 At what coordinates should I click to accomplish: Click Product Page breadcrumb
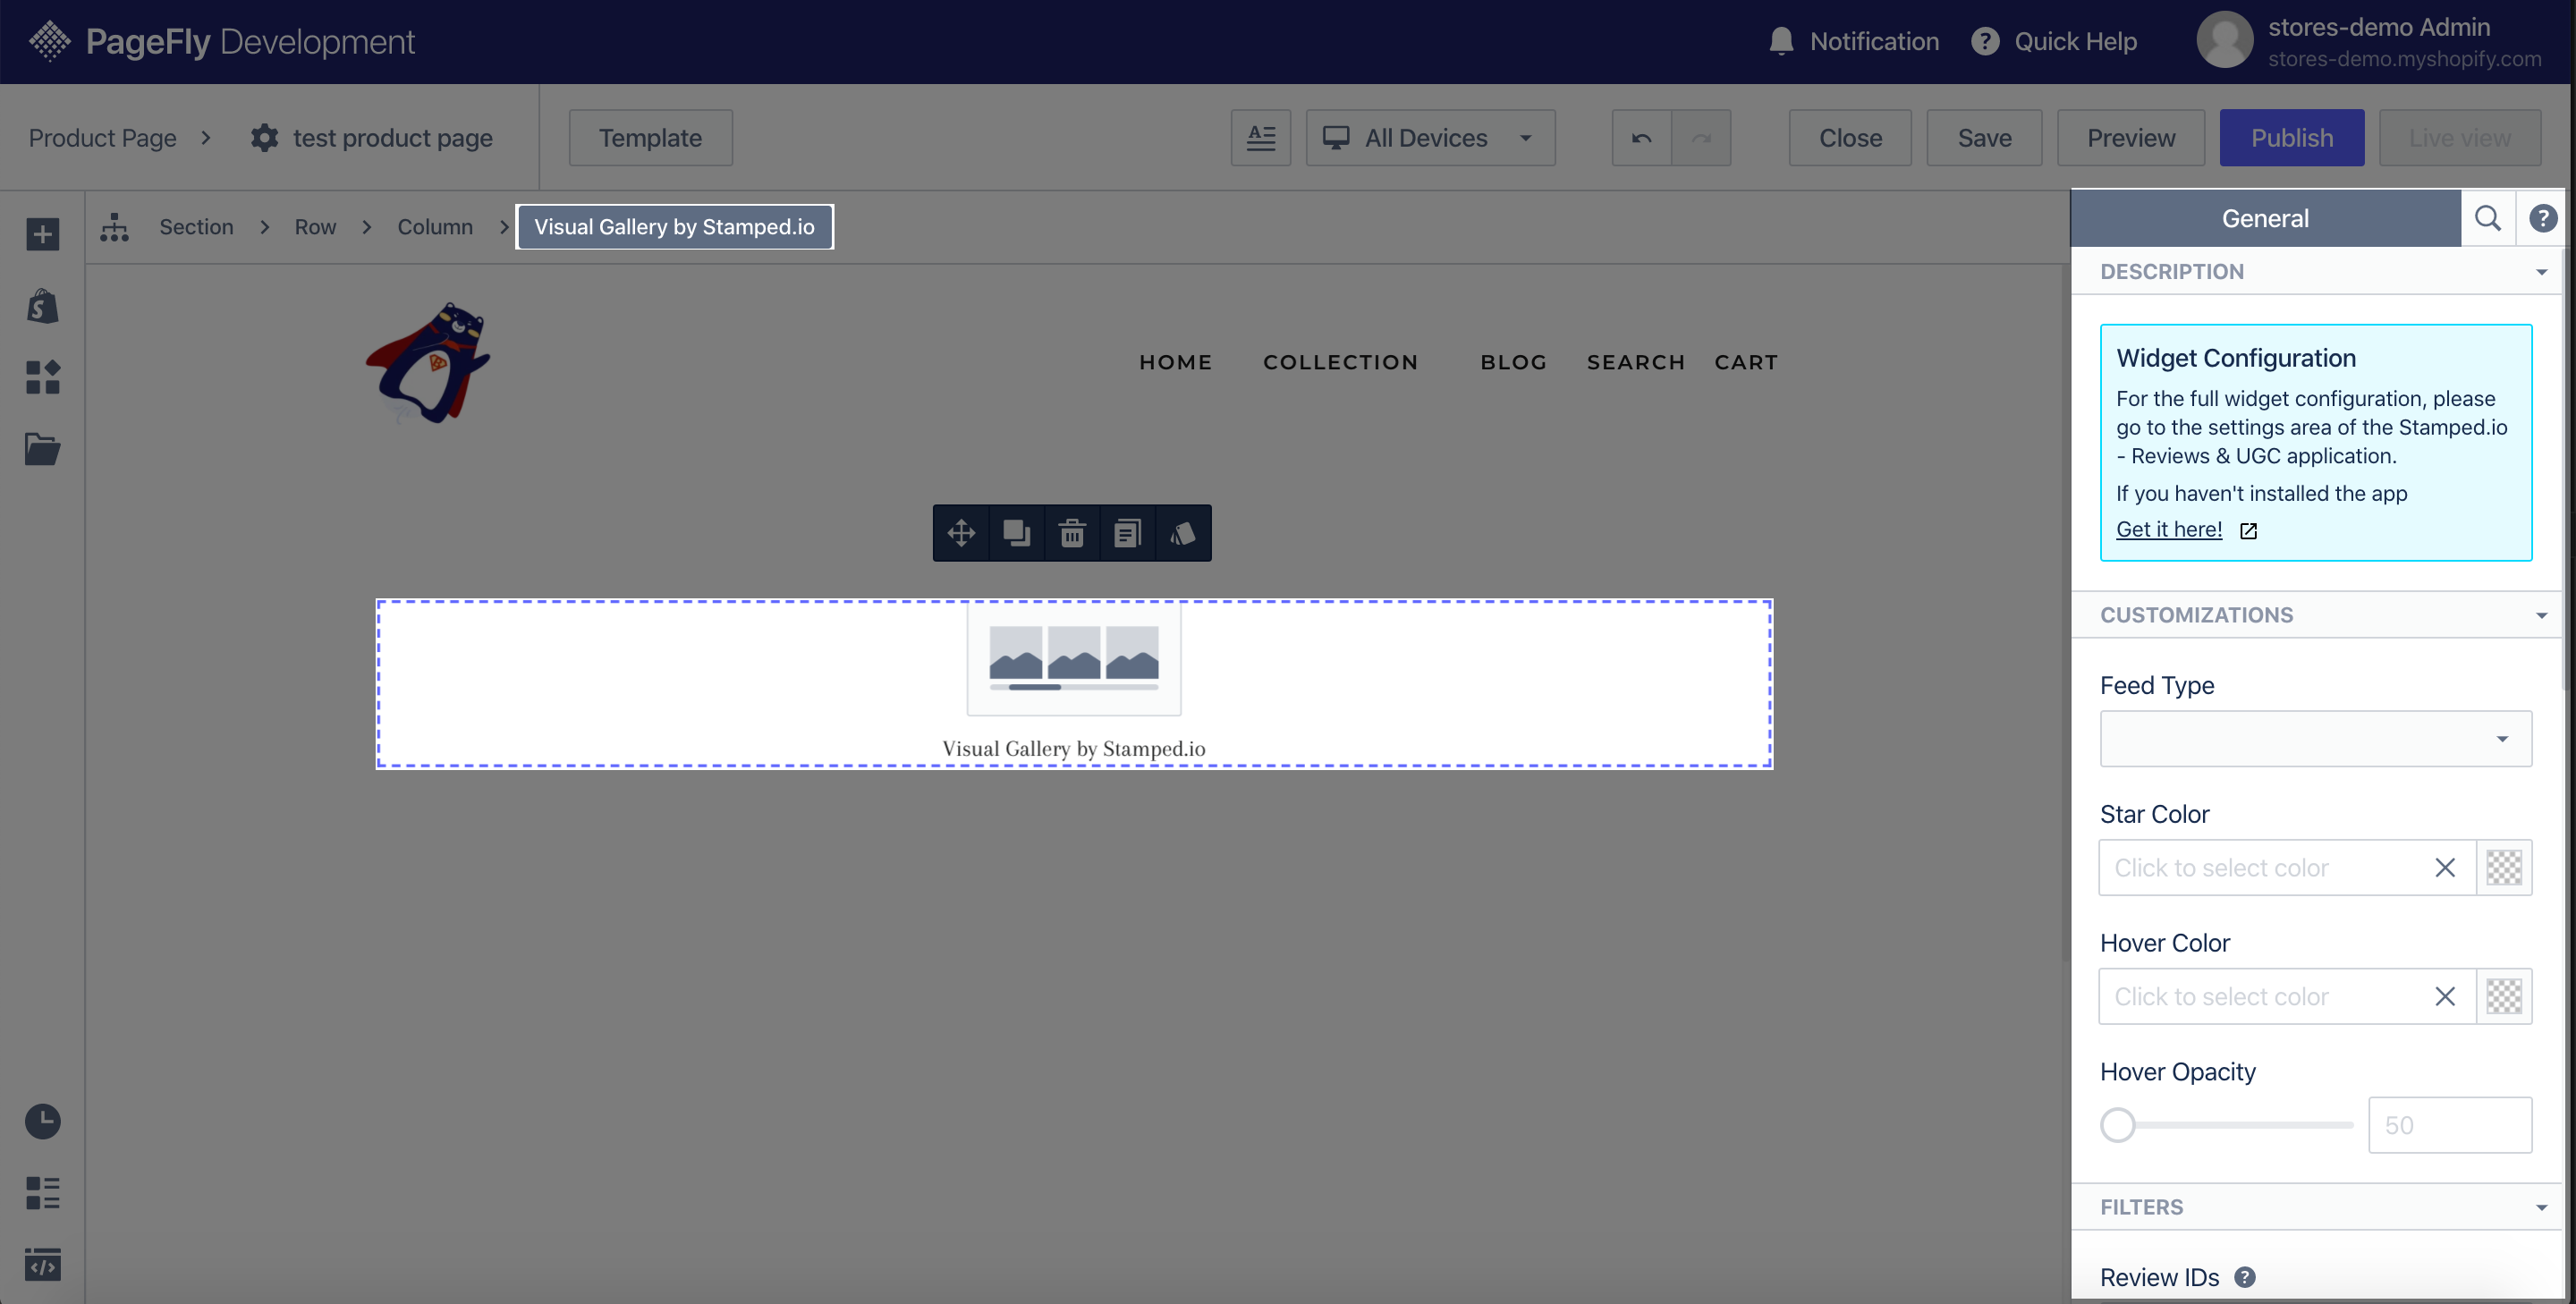(x=102, y=138)
